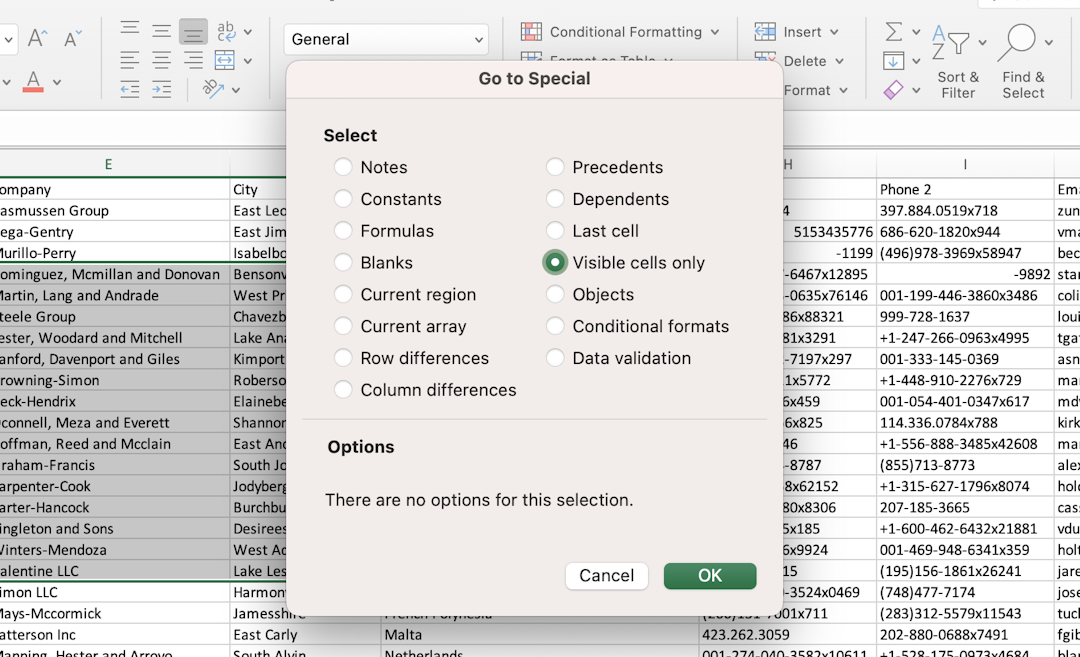Increase the font size

pos(35,37)
